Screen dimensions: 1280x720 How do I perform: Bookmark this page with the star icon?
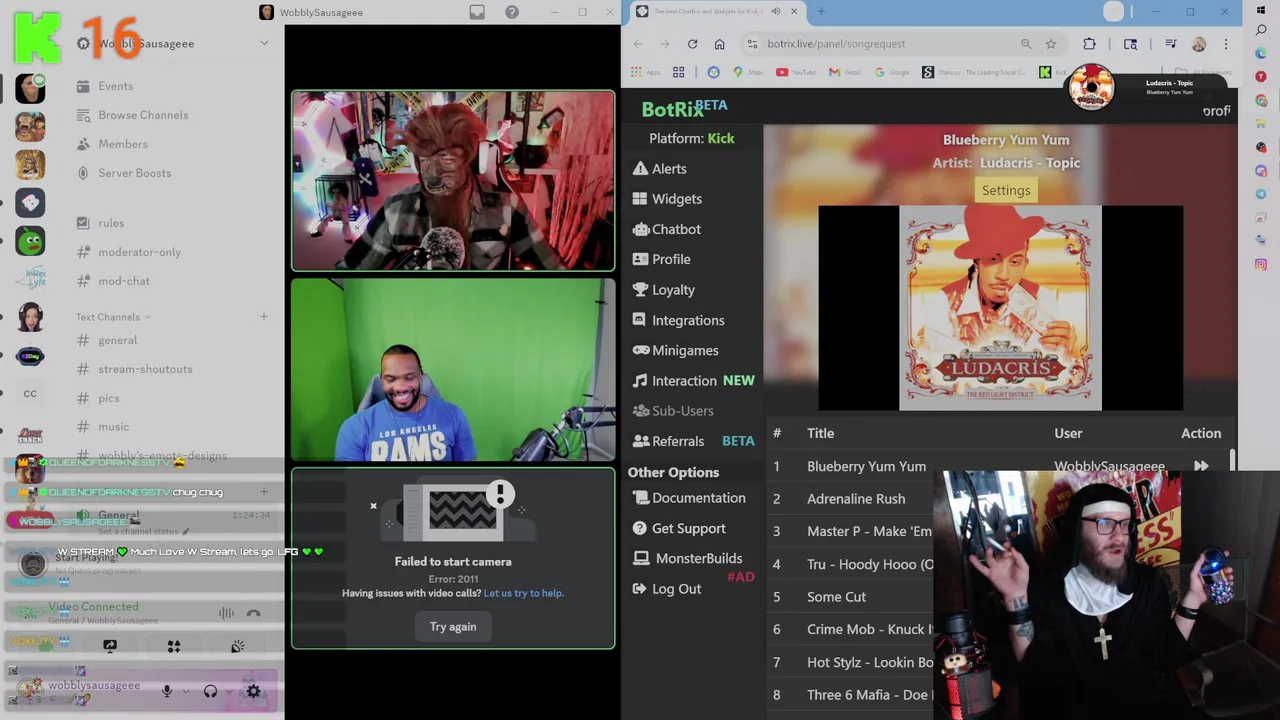click(x=1051, y=44)
